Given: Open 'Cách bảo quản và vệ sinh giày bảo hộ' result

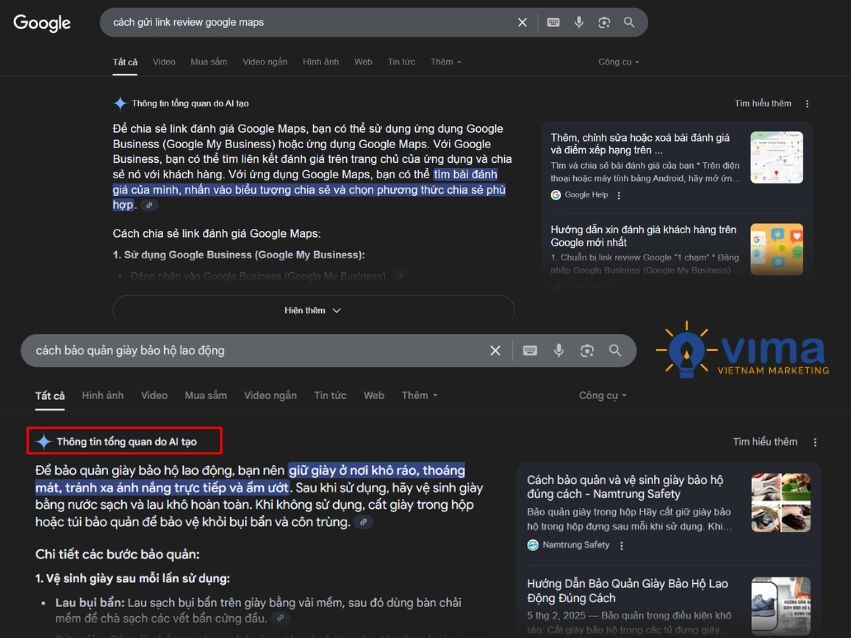Looking at the screenshot, I should coord(625,487).
